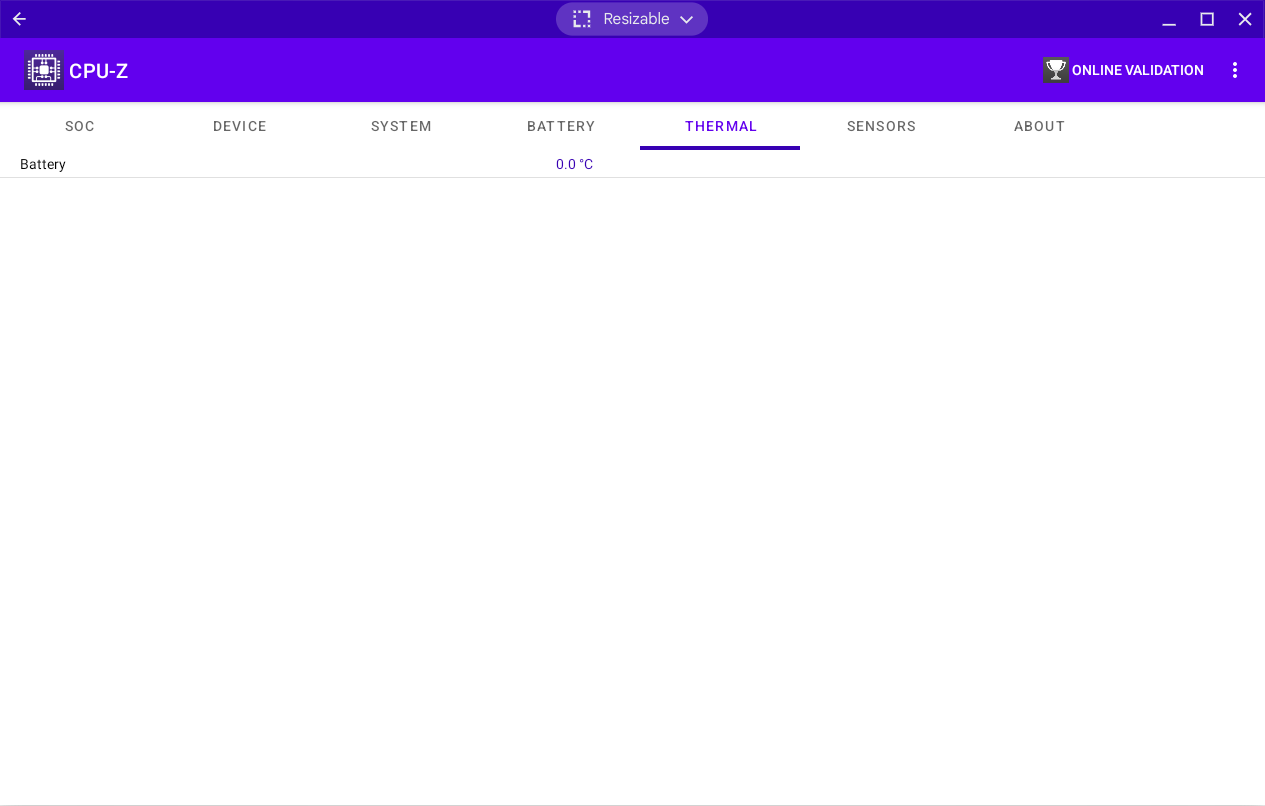Minimize the CPU-Z window

1169,19
